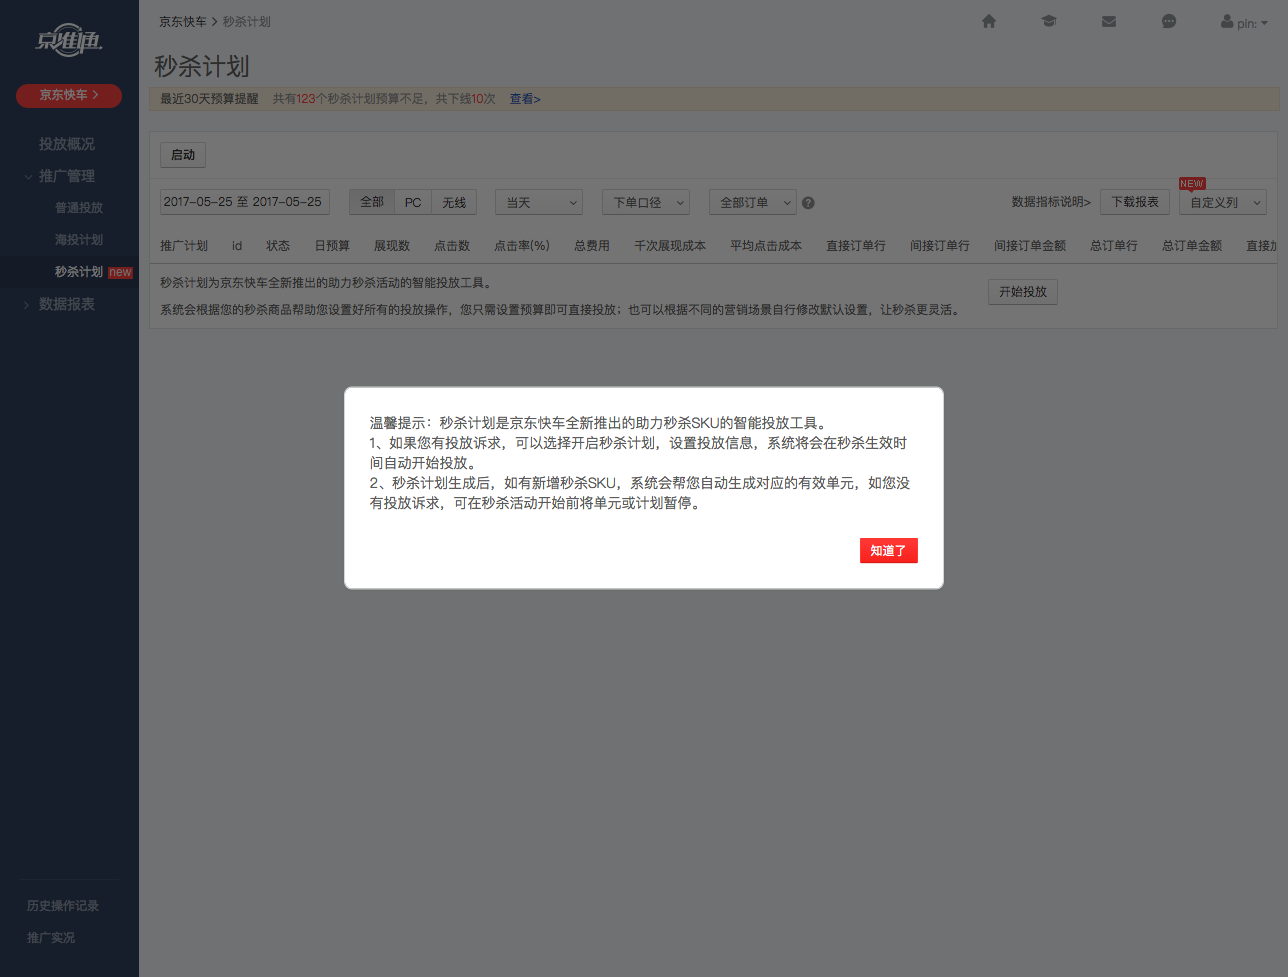Screen dimensions: 1288x977
Task: Click the 间接订单金额 column header
Action: coord(1030,246)
